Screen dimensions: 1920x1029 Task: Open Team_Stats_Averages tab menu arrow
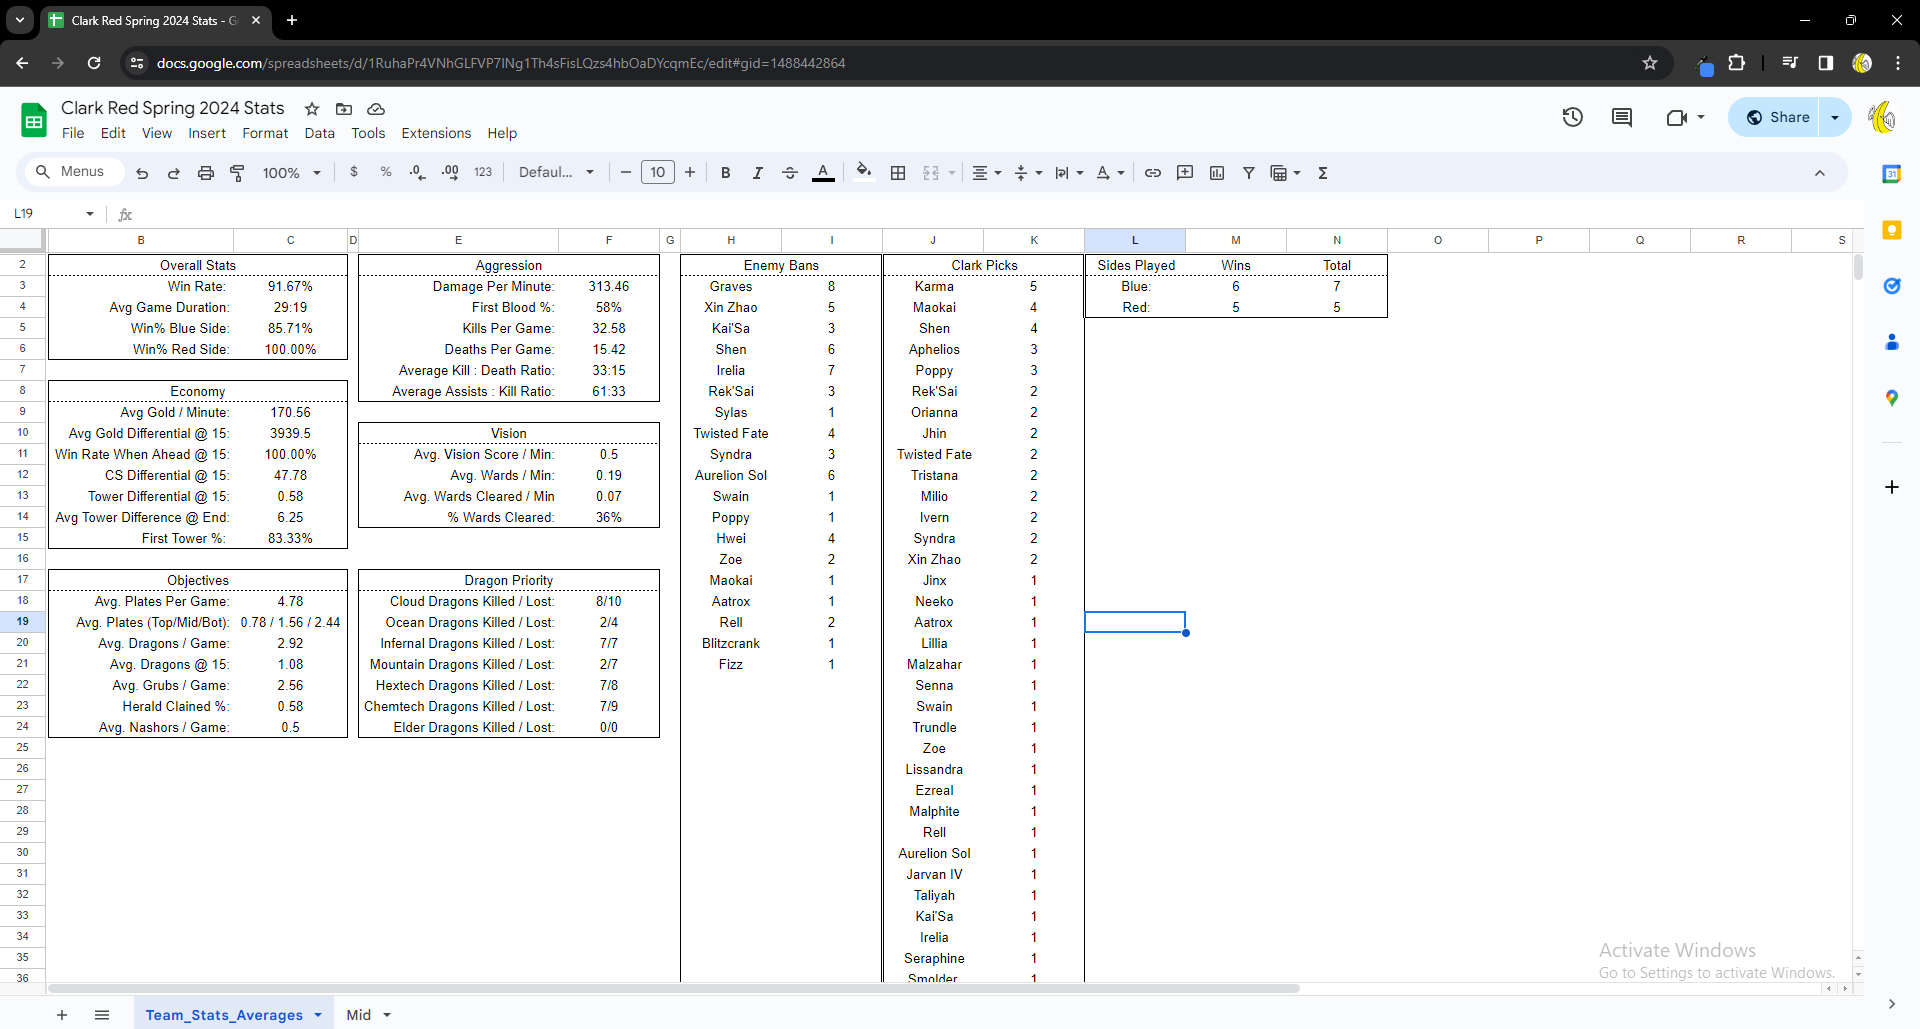(x=318, y=1015)
